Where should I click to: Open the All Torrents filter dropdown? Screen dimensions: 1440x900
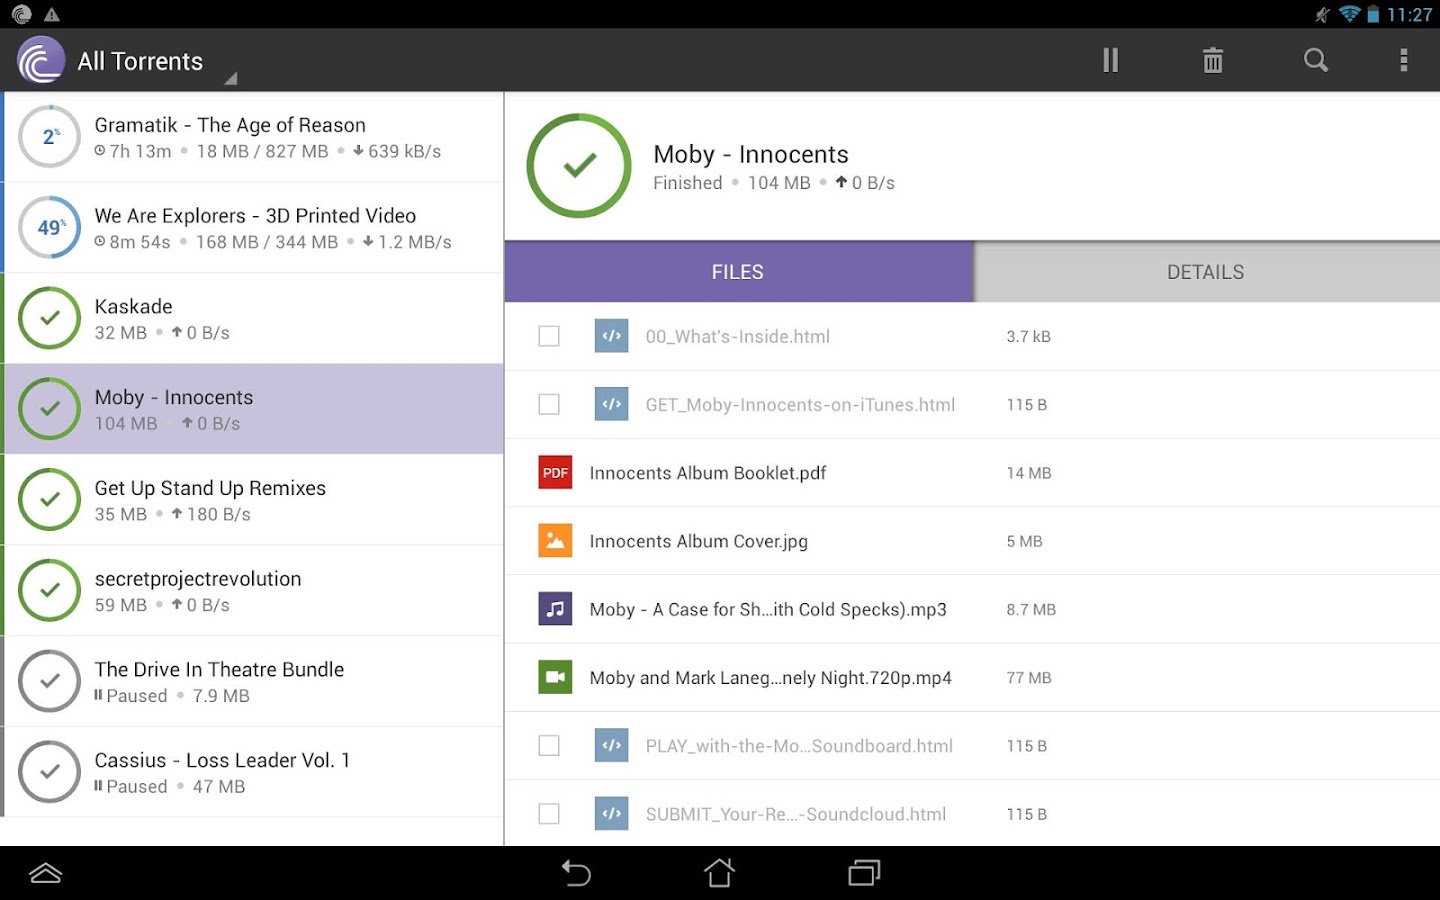click(155, 61)
